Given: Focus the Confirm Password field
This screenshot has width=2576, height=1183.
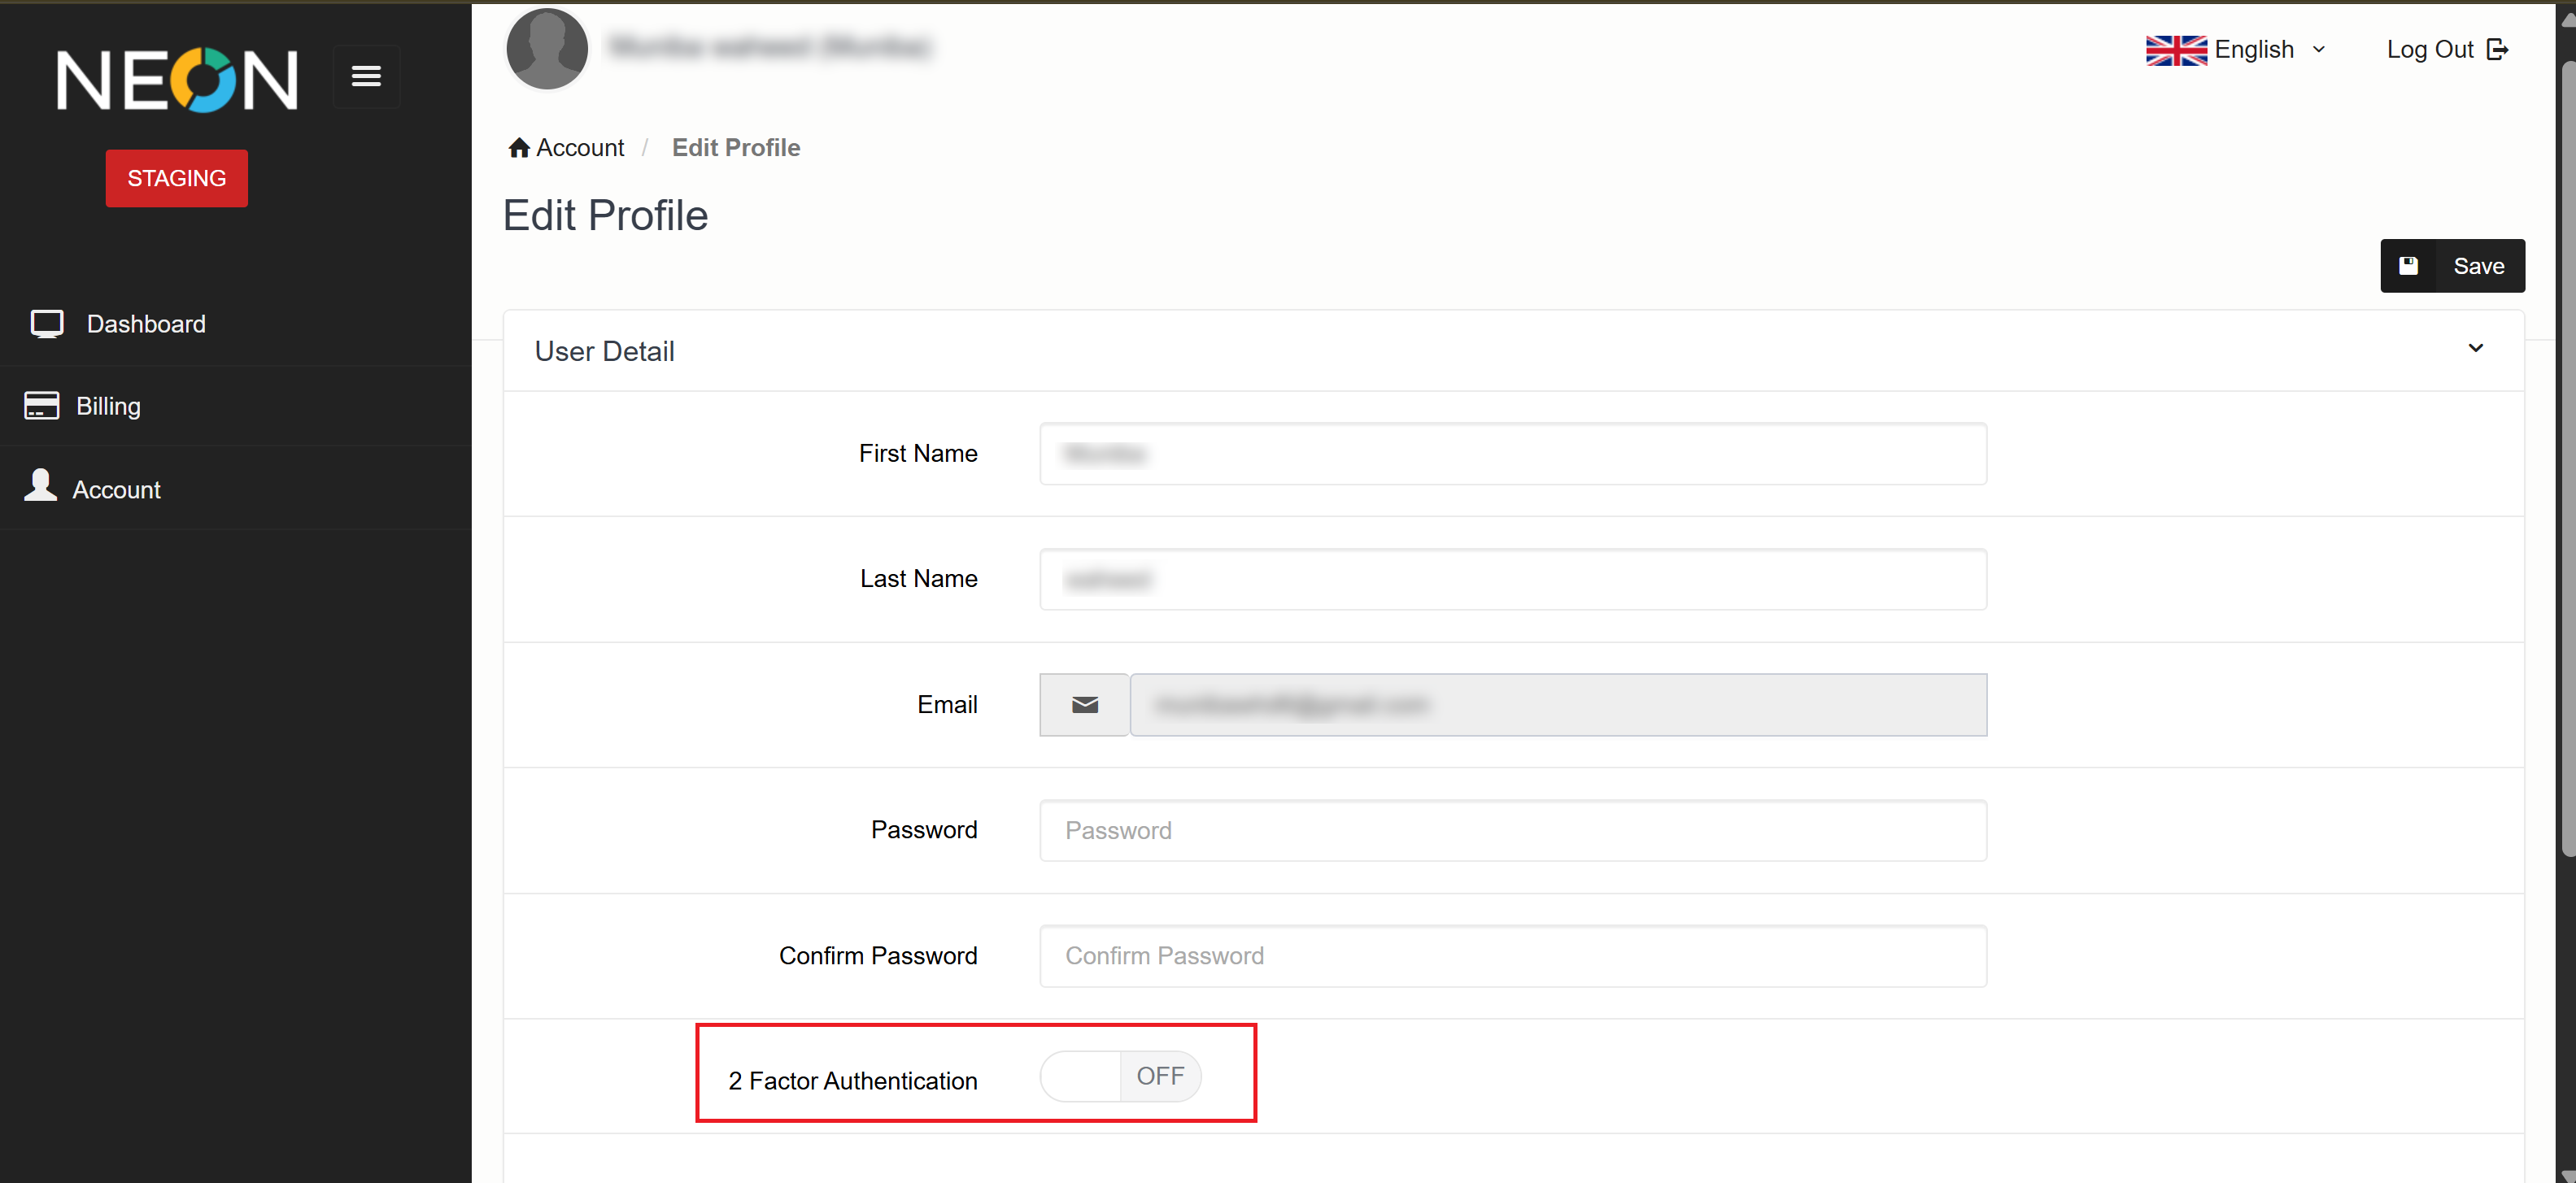Looking at the screenshot, I should [1512, 956].
